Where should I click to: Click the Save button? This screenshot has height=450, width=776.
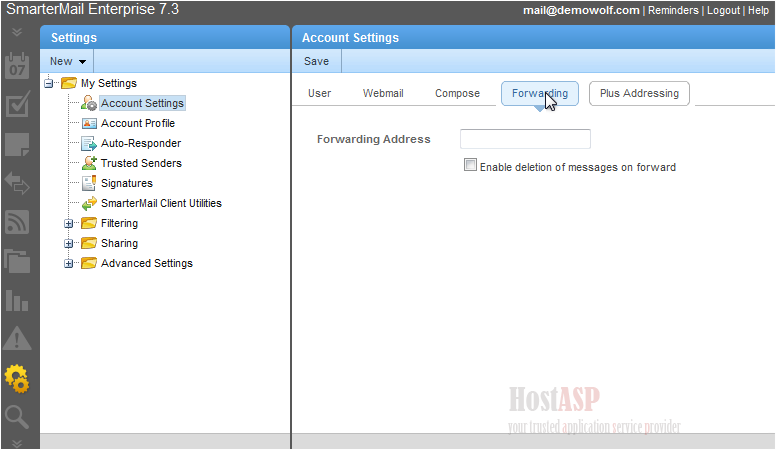pos(316,61)
